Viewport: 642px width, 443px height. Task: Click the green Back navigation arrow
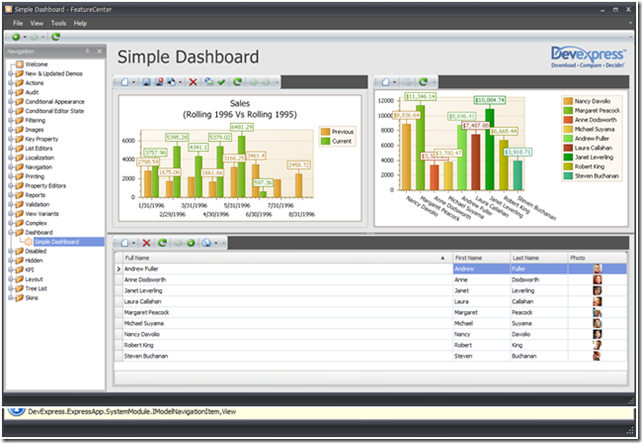tap(16, 37)
